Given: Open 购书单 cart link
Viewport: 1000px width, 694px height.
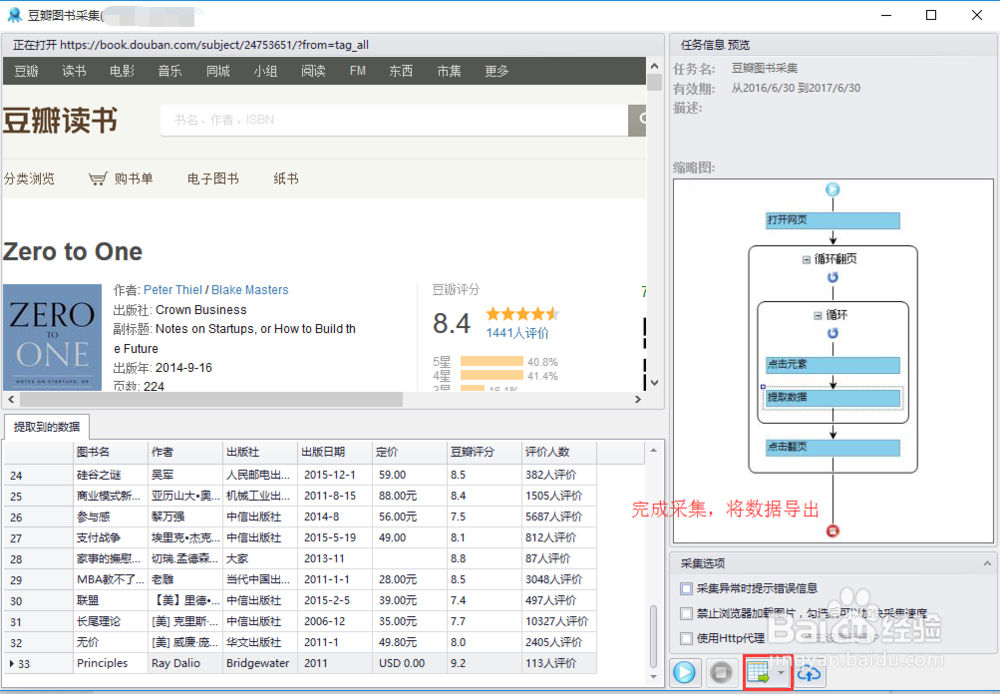Looking at the screenshot, I should tap(121, 179).
